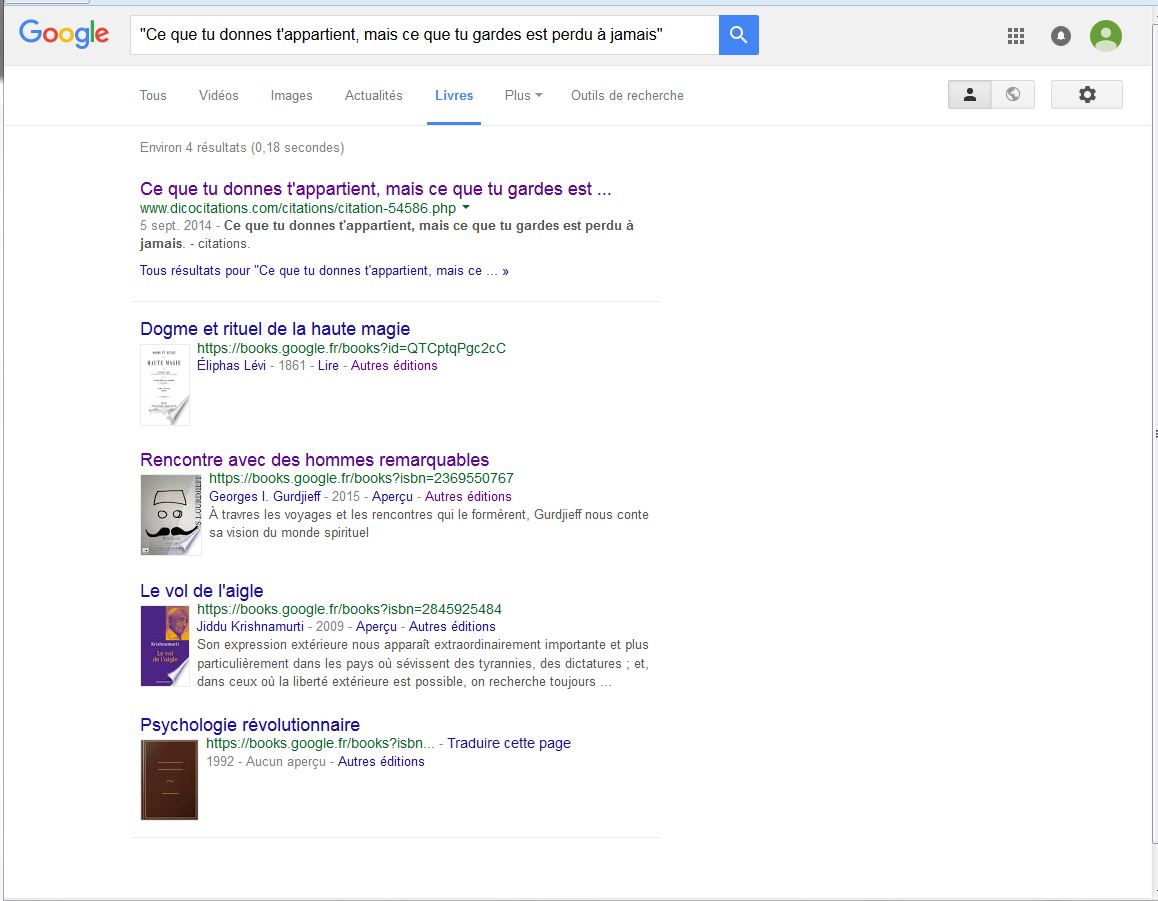This screenshot has height=901, width=1158.
Task: Open the notifications bell
Action: [x=1061, y=35]
